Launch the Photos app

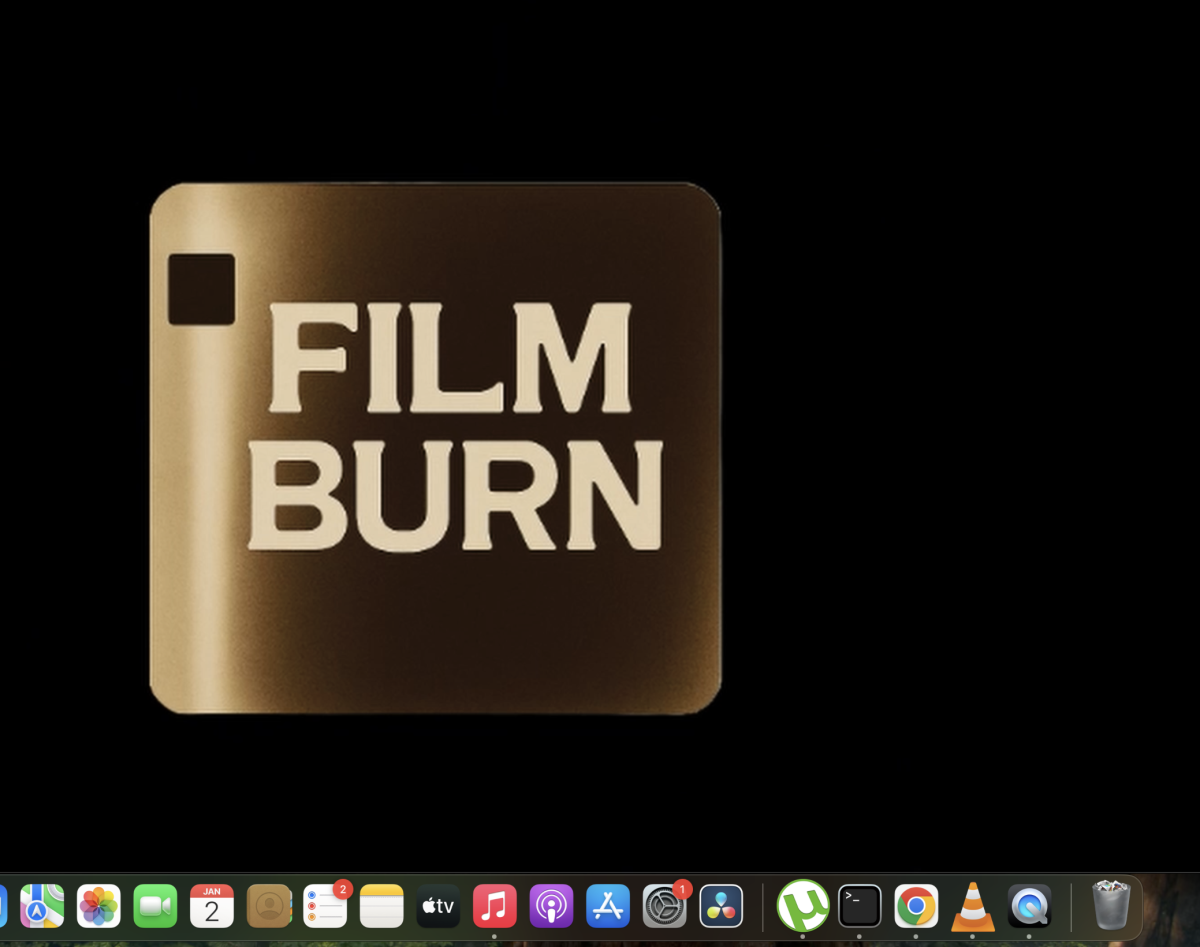pos(99,906)
